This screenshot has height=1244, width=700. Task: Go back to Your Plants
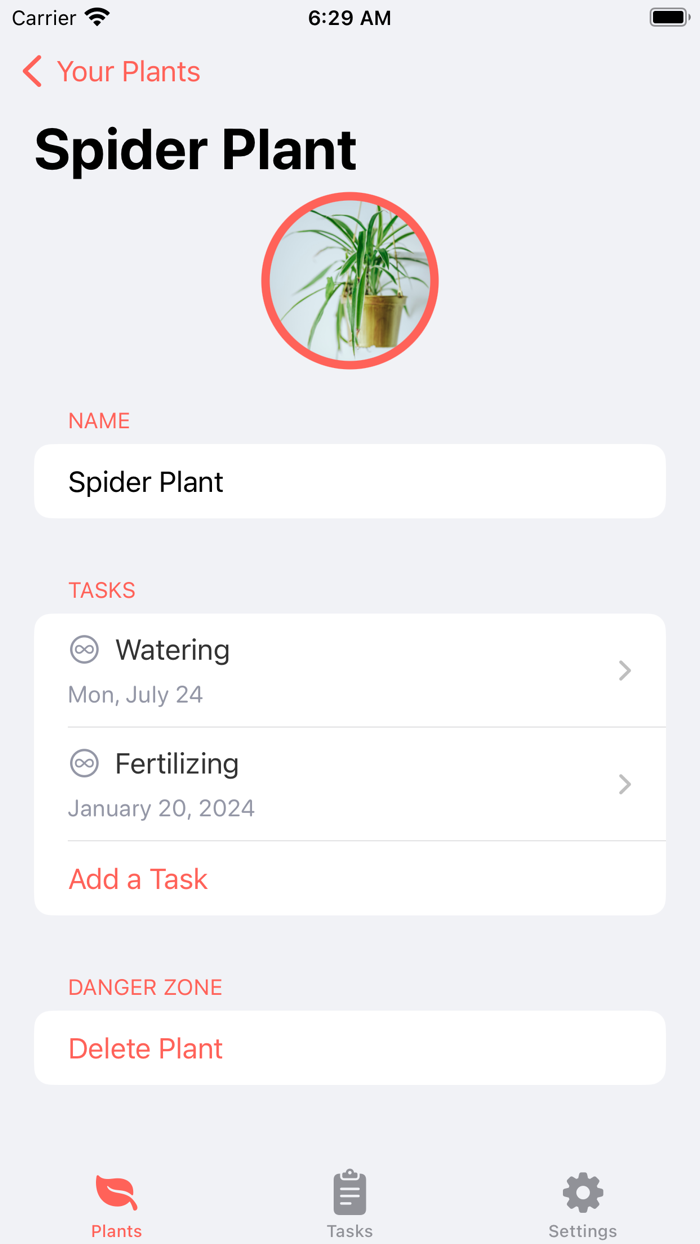(110, 71)
